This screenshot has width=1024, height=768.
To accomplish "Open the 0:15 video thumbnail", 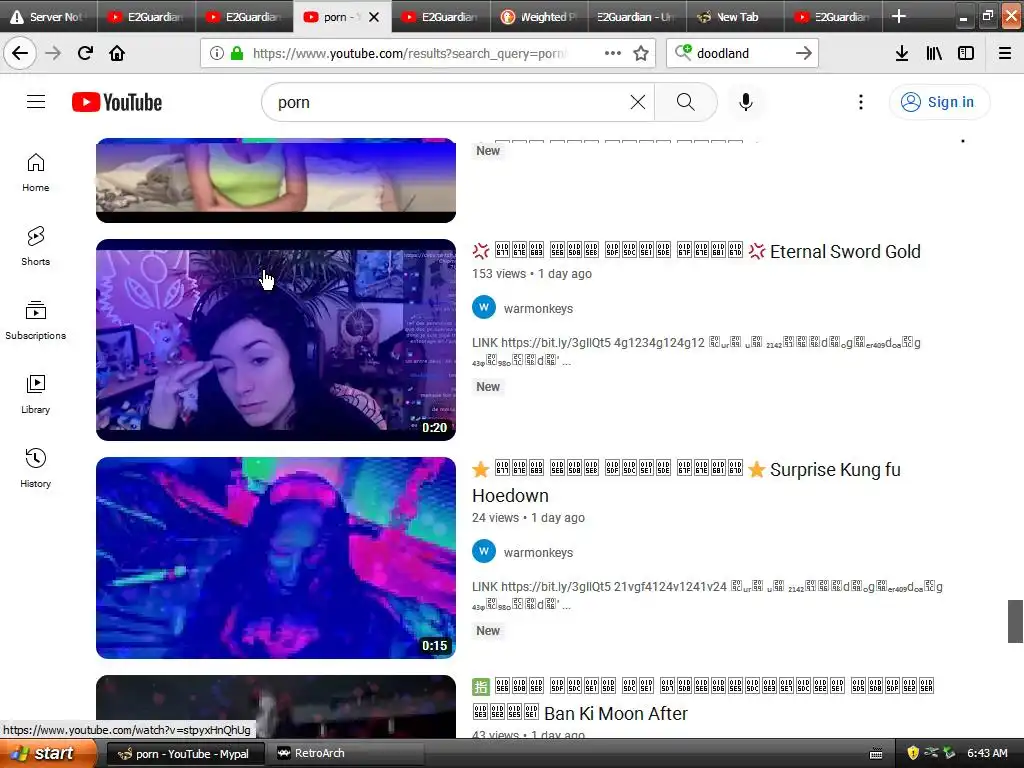I will pos(276,558).
